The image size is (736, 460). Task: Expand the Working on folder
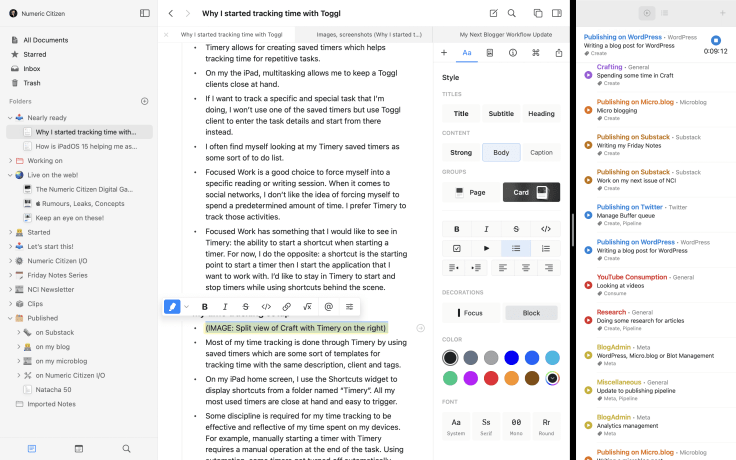click(10, 161)
